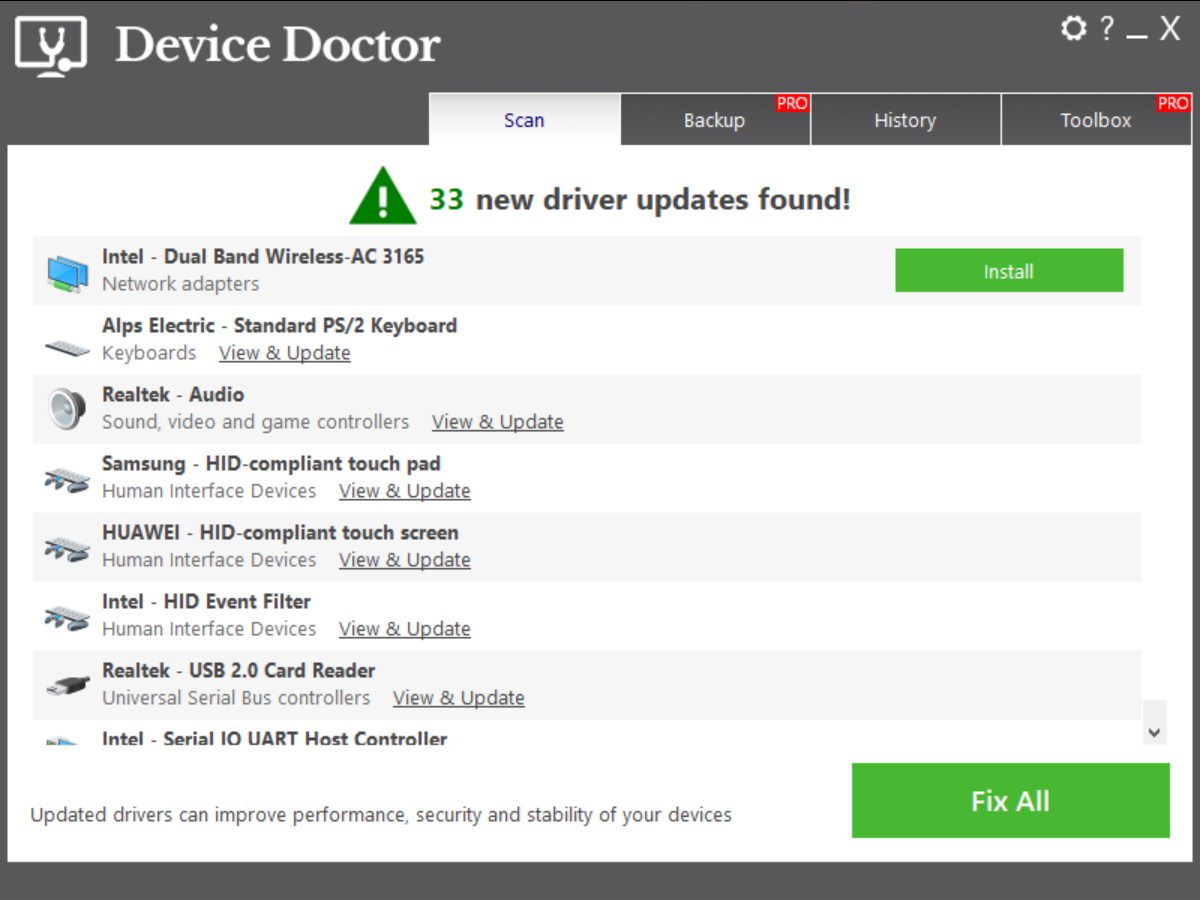Screen dimensions: 1200x900
Task: Open the Toolbox tab
Action: (x=1096, y=120)
